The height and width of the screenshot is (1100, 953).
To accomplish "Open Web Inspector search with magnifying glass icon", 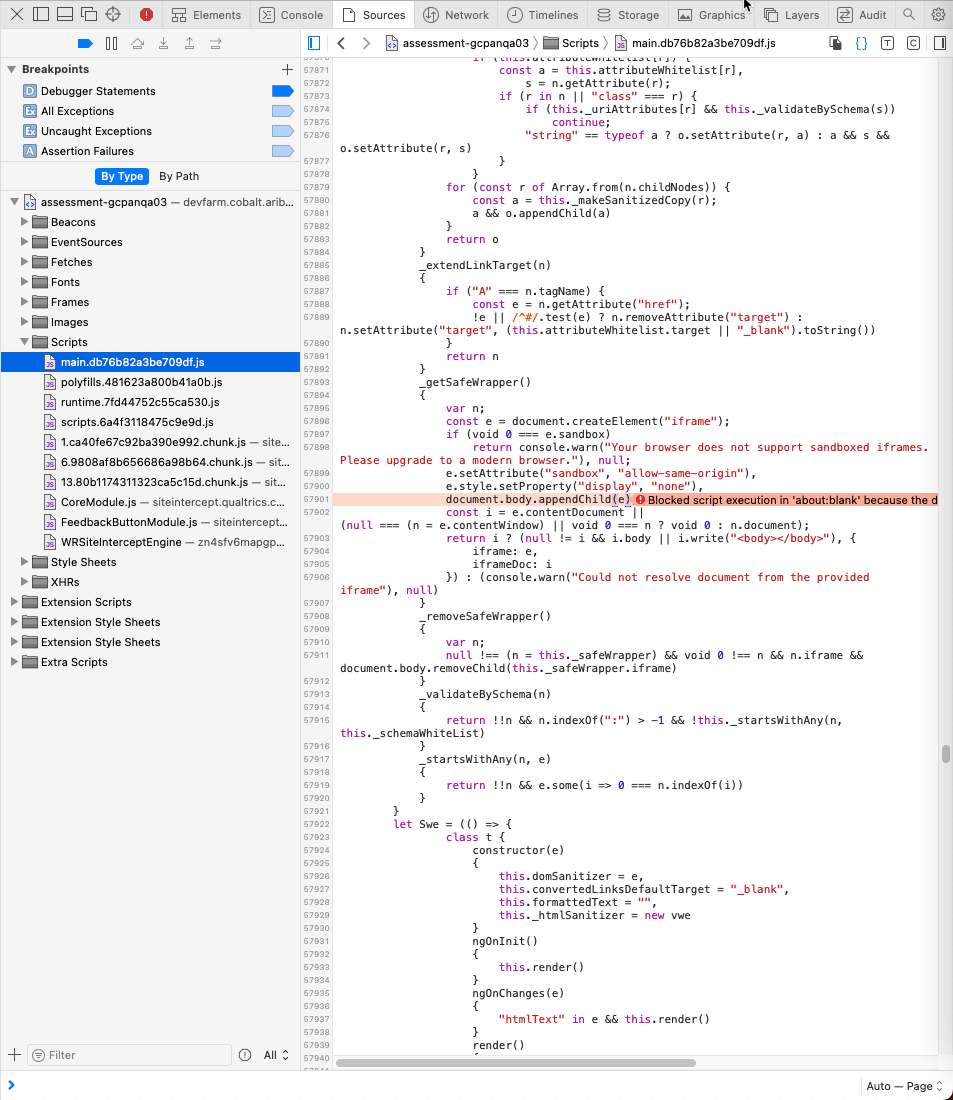I will click(908, 15).
